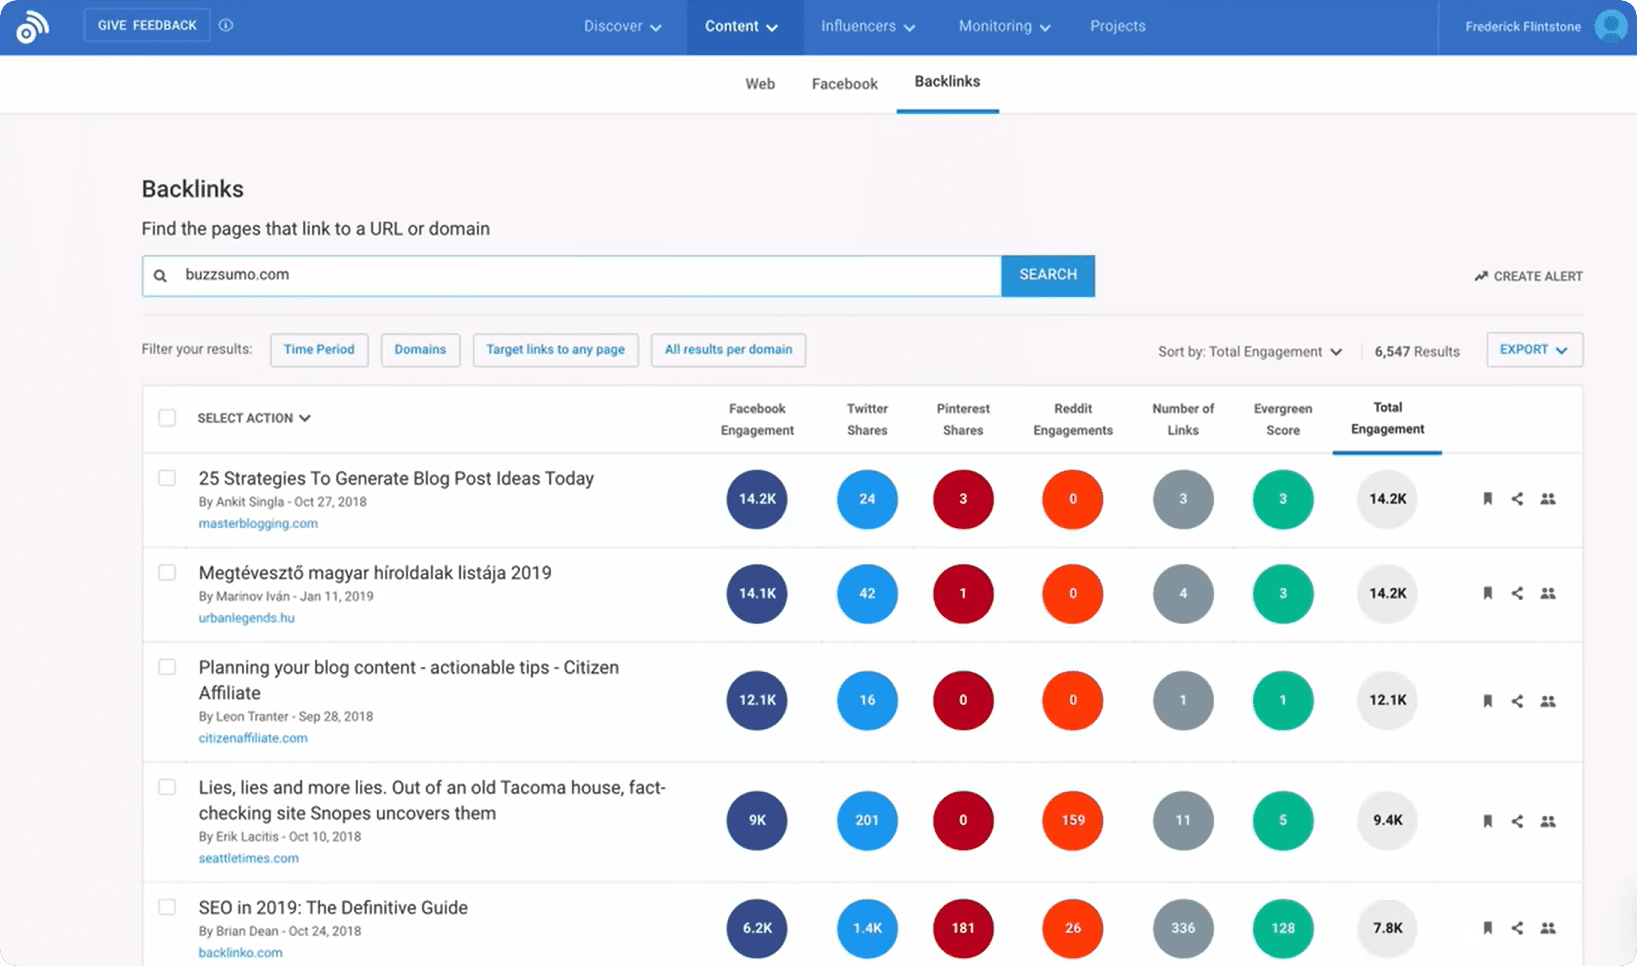Click the Target links to any page filter
This screenshot has width=1637, height=966.
coord(555,350)
